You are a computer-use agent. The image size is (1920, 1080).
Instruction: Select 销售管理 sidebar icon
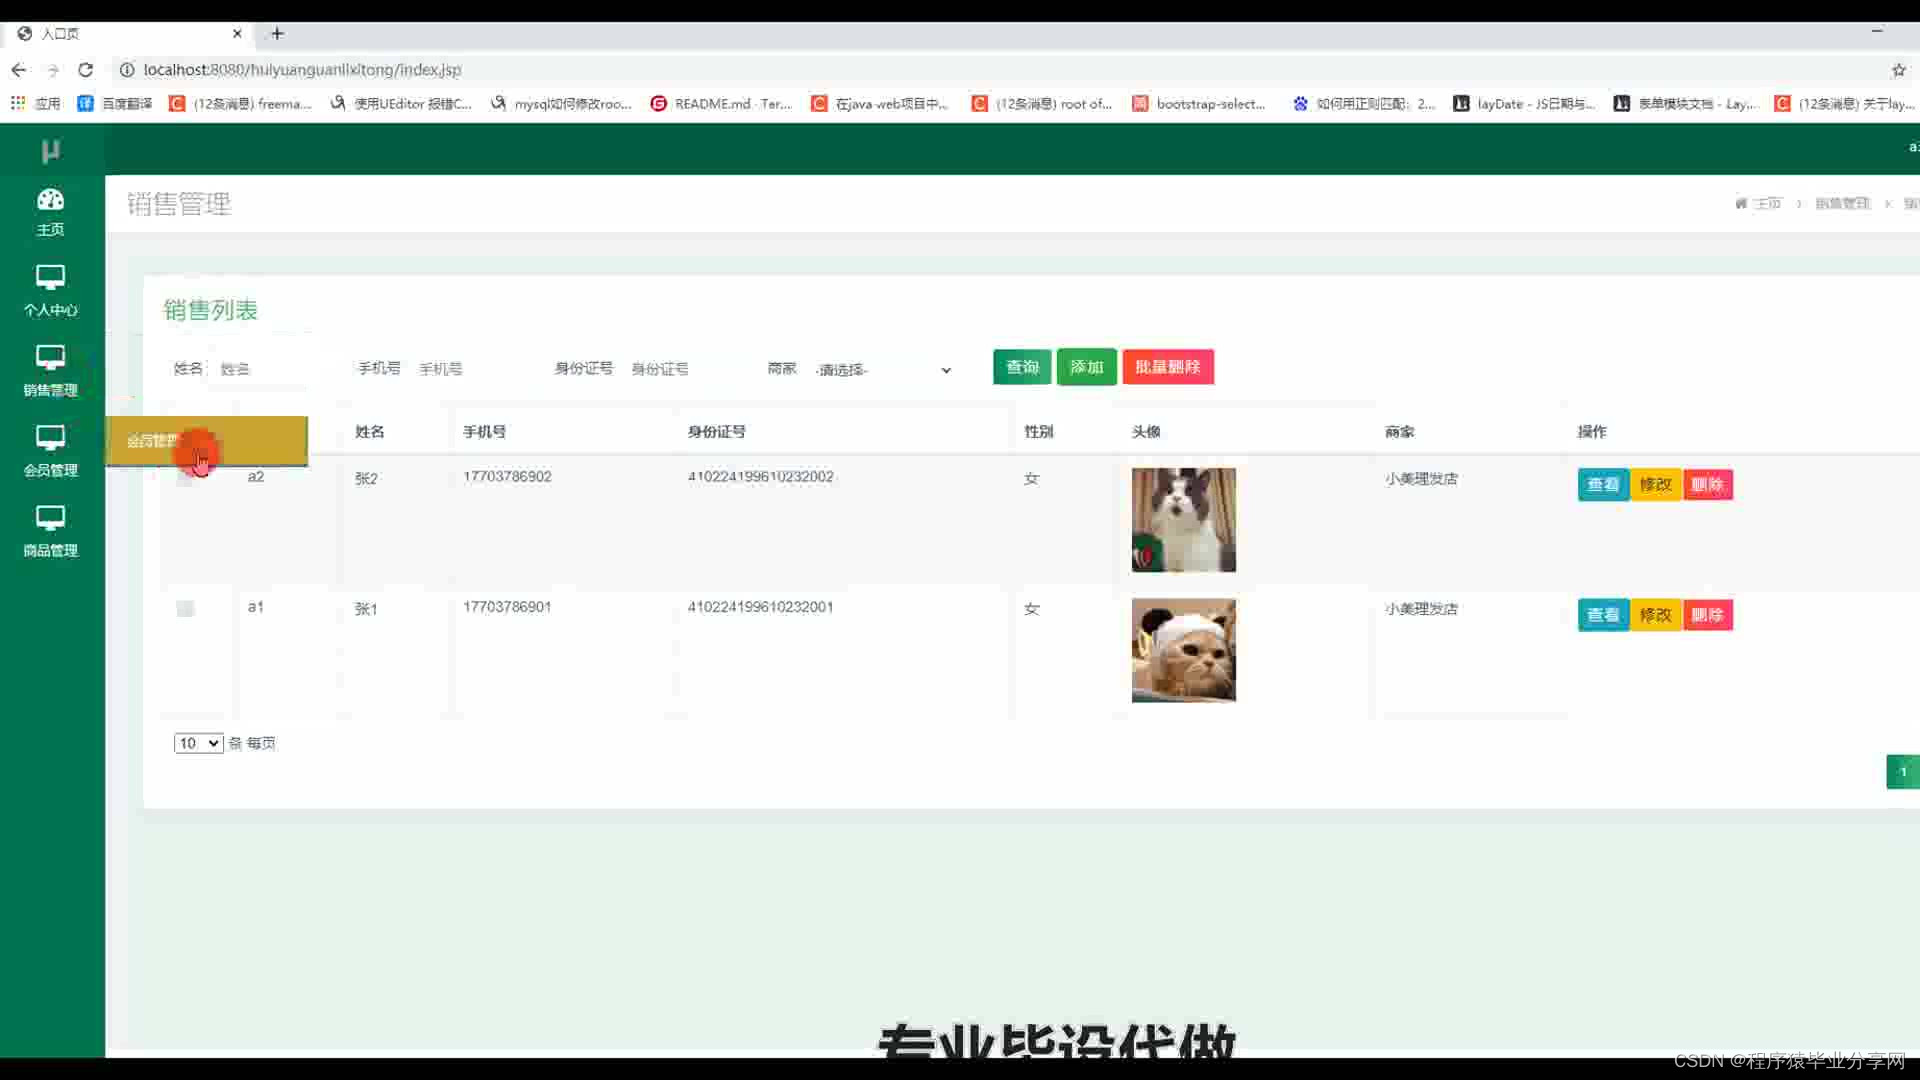click(50, 358)
